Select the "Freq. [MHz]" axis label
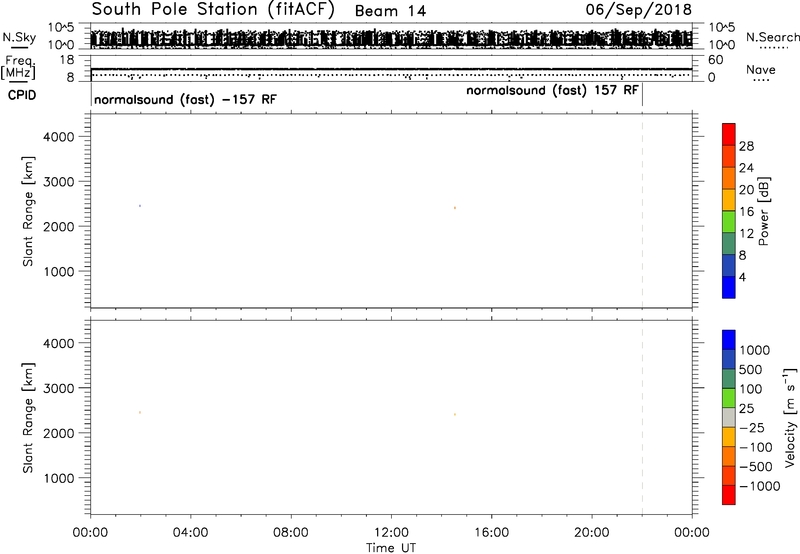The height and width of the screenshot is (554, 800). pyautogui.click(x=19, y=68)
